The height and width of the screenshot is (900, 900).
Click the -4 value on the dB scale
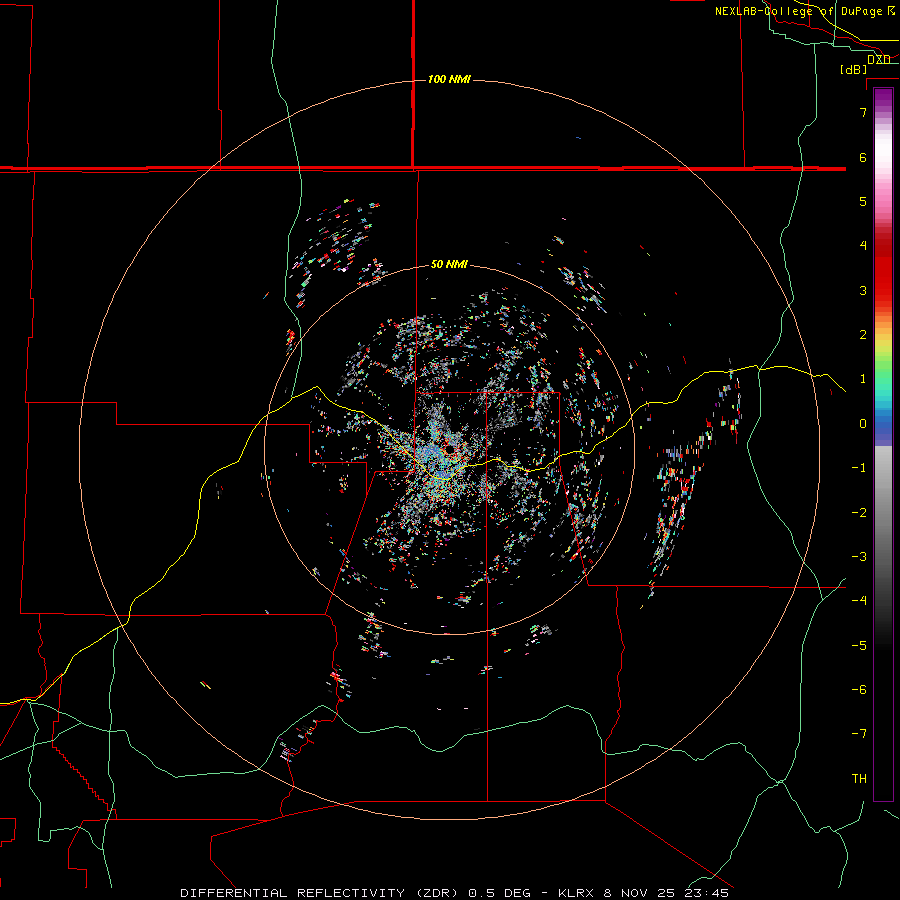point(859,601)
